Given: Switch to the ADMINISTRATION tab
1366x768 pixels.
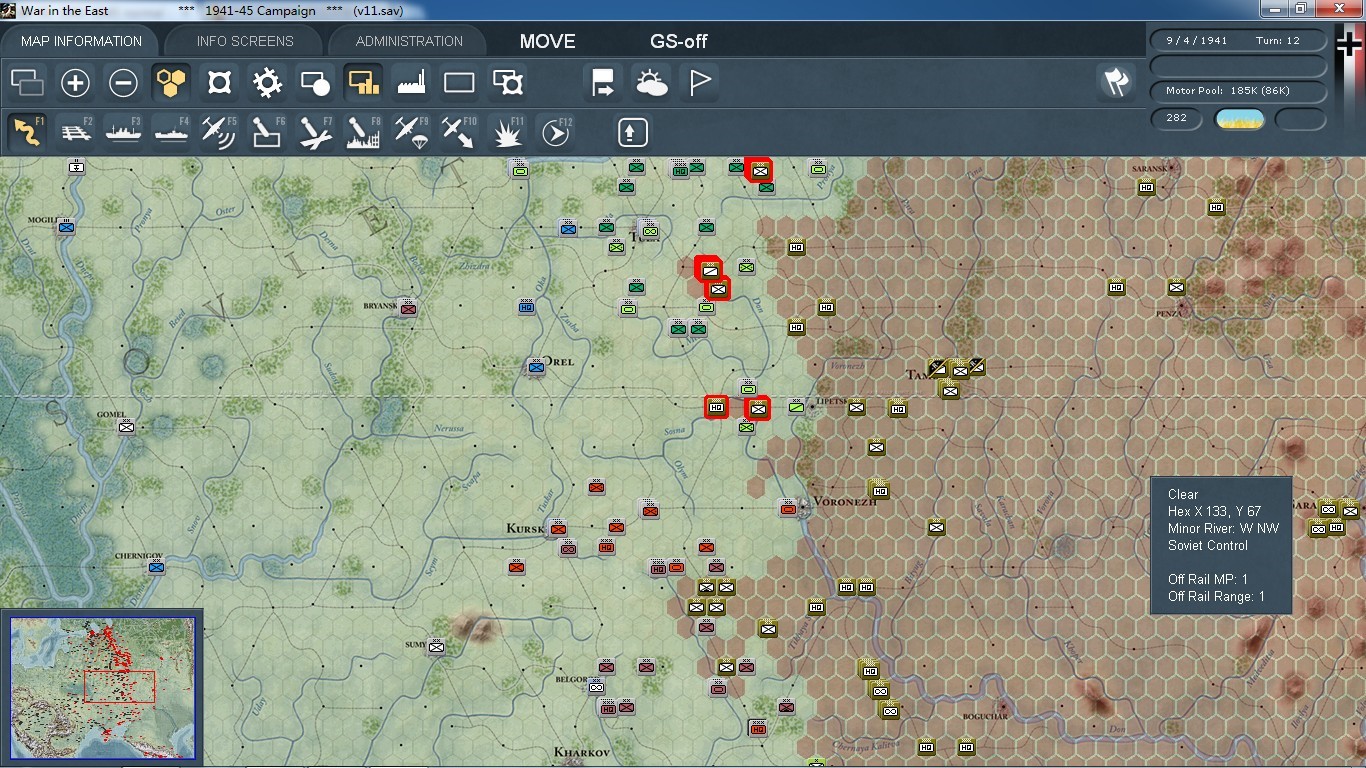Looking at the screenshot, I should (409, 41).
